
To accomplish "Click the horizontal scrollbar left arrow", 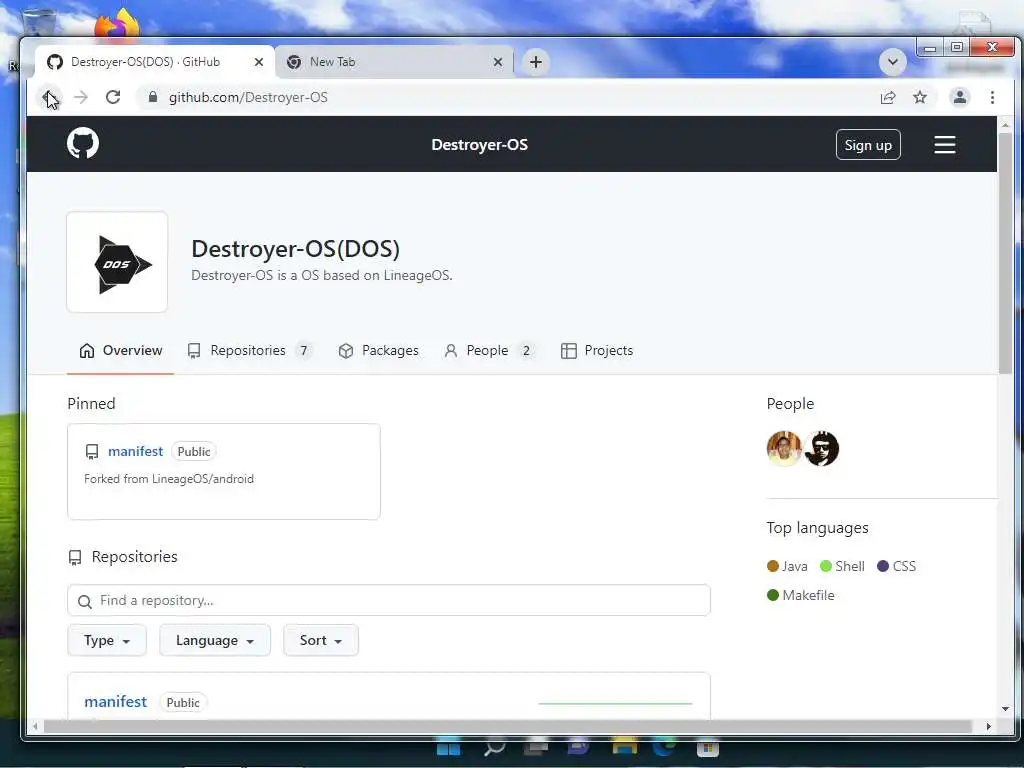I will [x=35, y=726].
